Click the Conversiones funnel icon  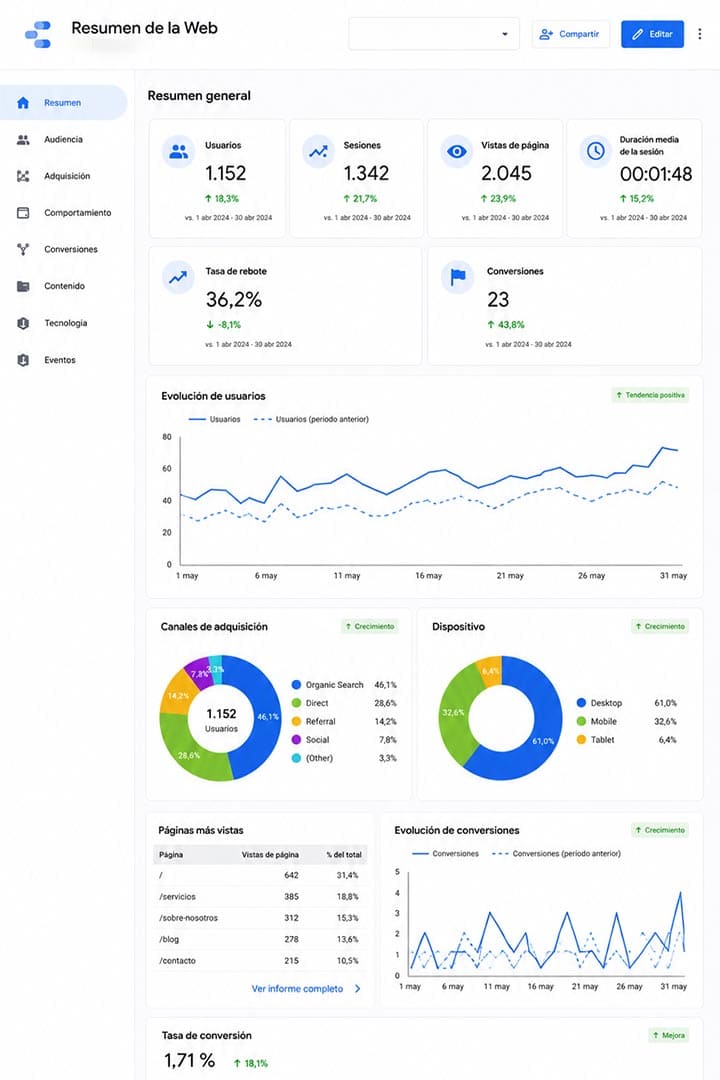(x=23, y=249)
